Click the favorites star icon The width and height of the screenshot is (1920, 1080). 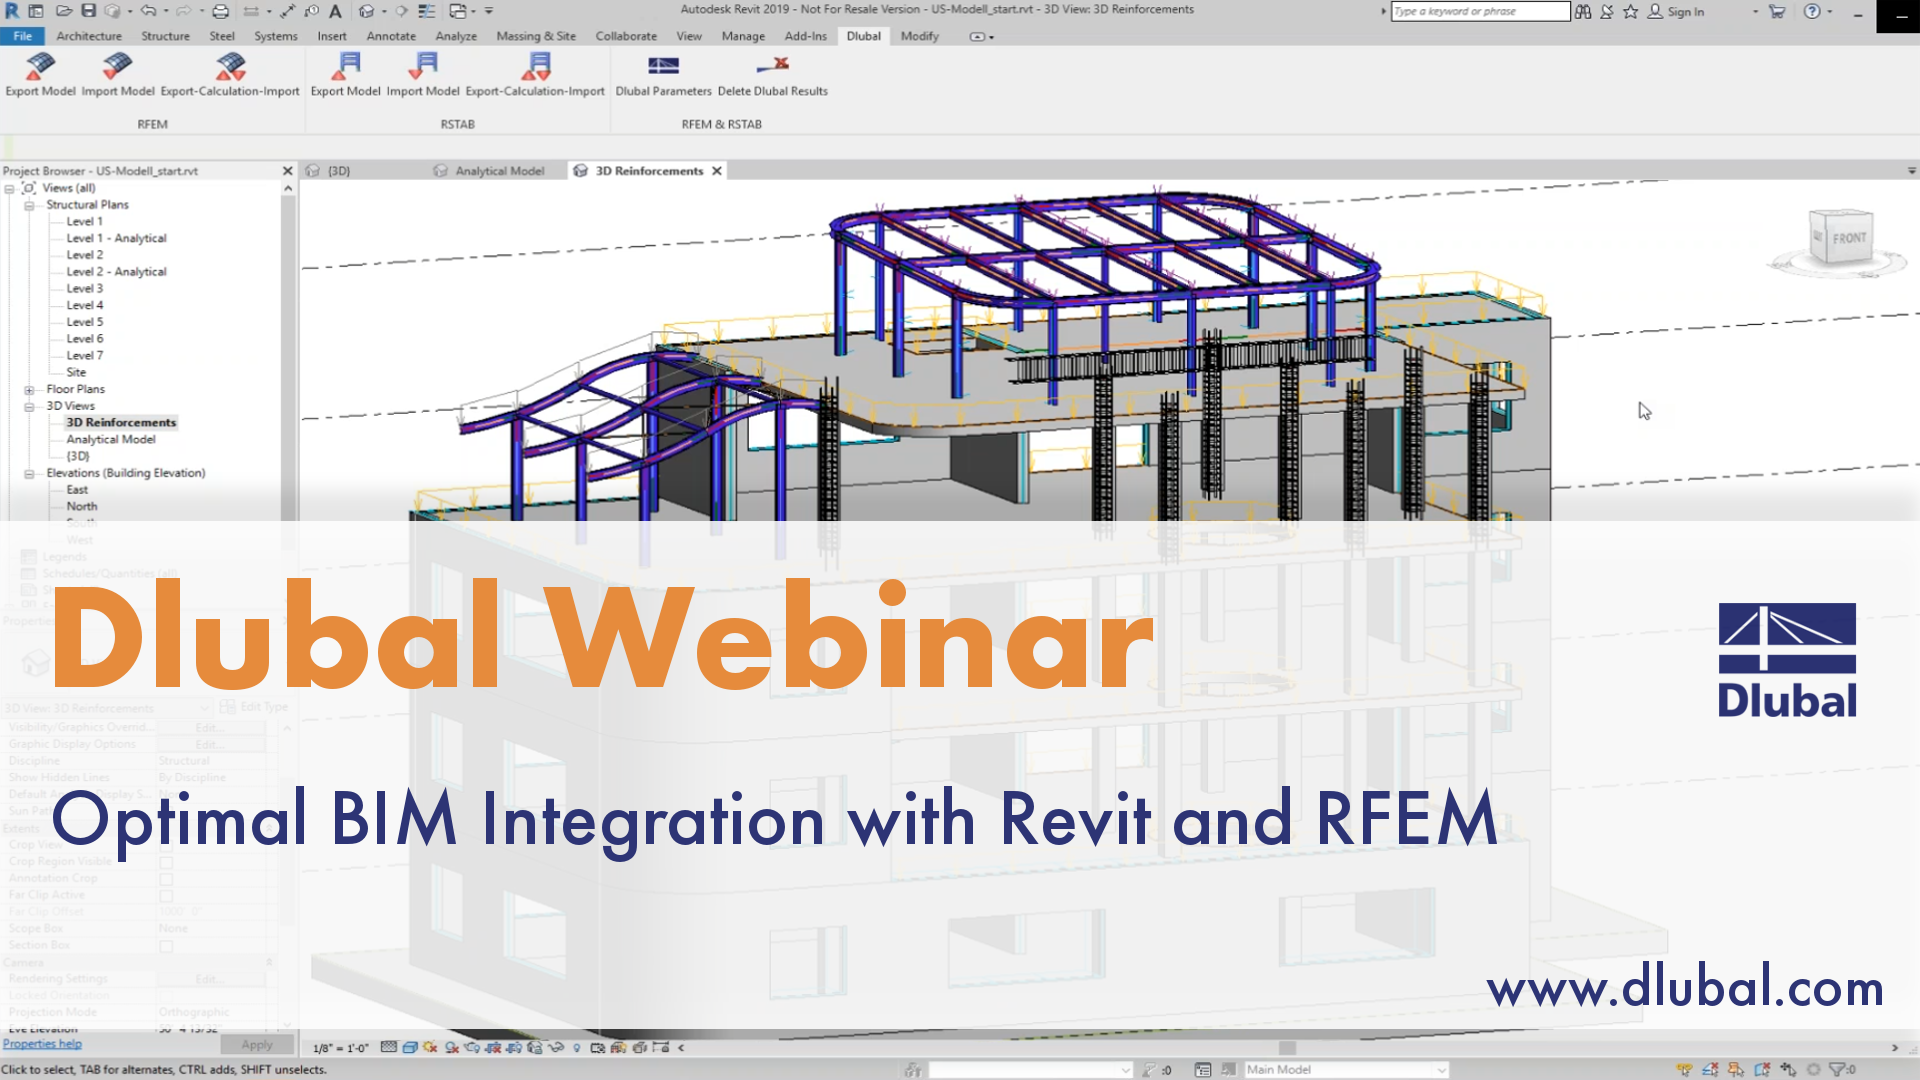point(1631,11)
